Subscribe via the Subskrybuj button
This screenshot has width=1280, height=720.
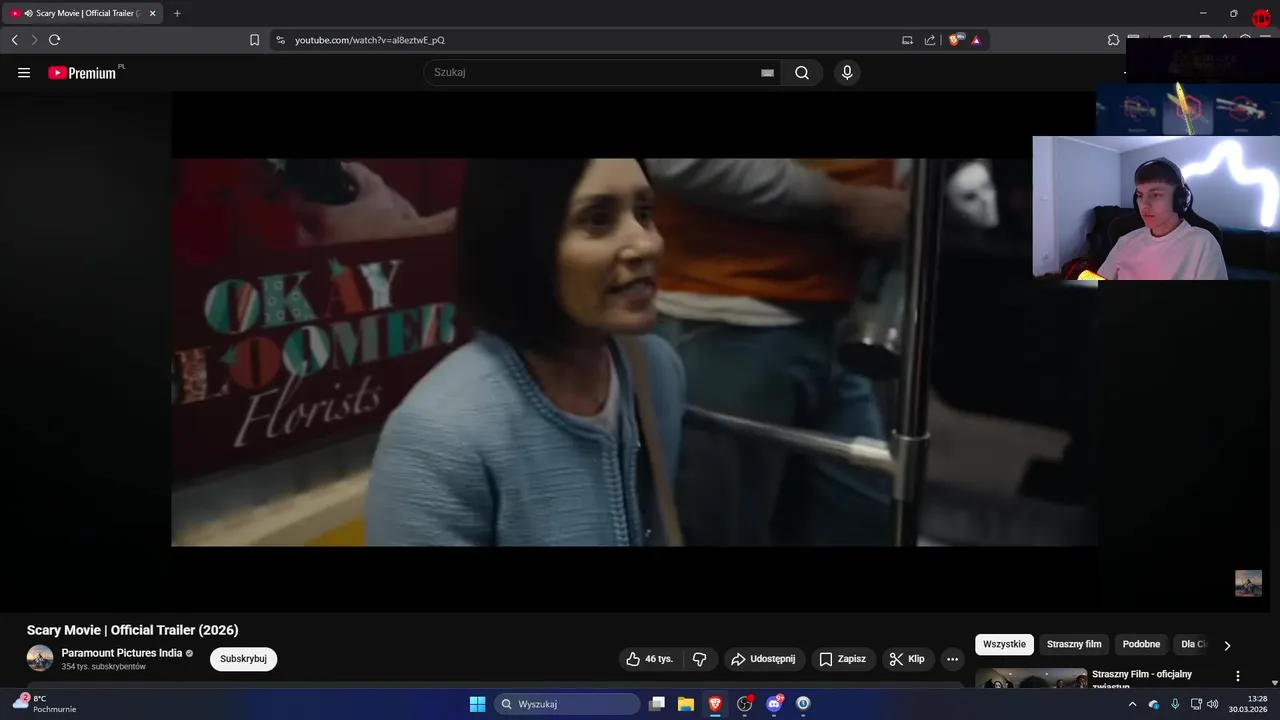point(243,659)
